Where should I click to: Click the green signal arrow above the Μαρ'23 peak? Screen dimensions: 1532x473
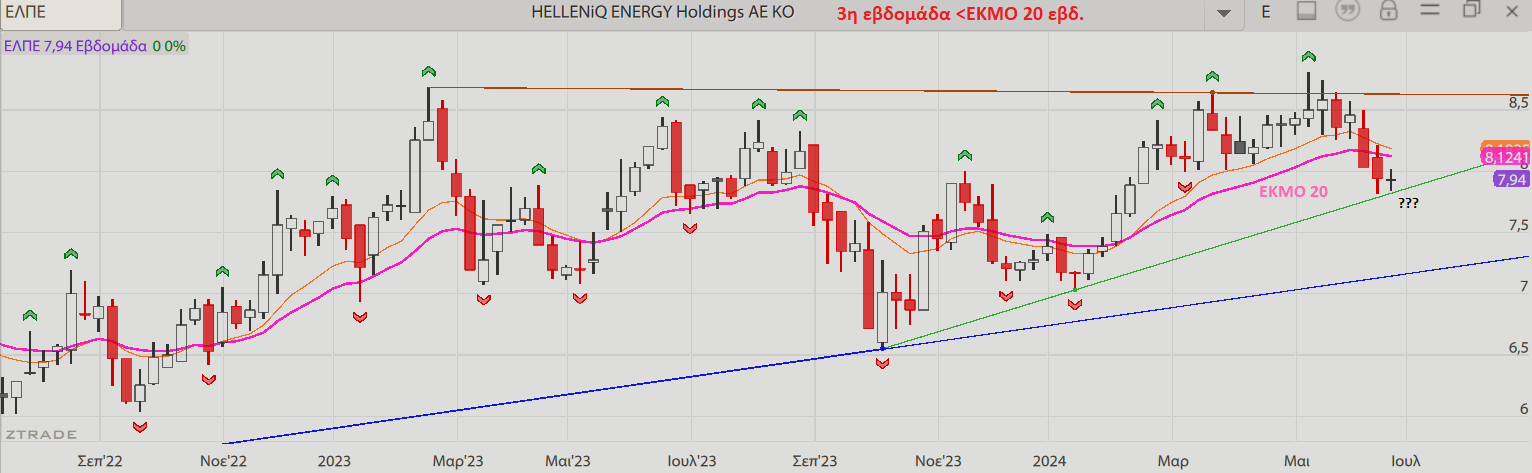click(x=428, y=71)
